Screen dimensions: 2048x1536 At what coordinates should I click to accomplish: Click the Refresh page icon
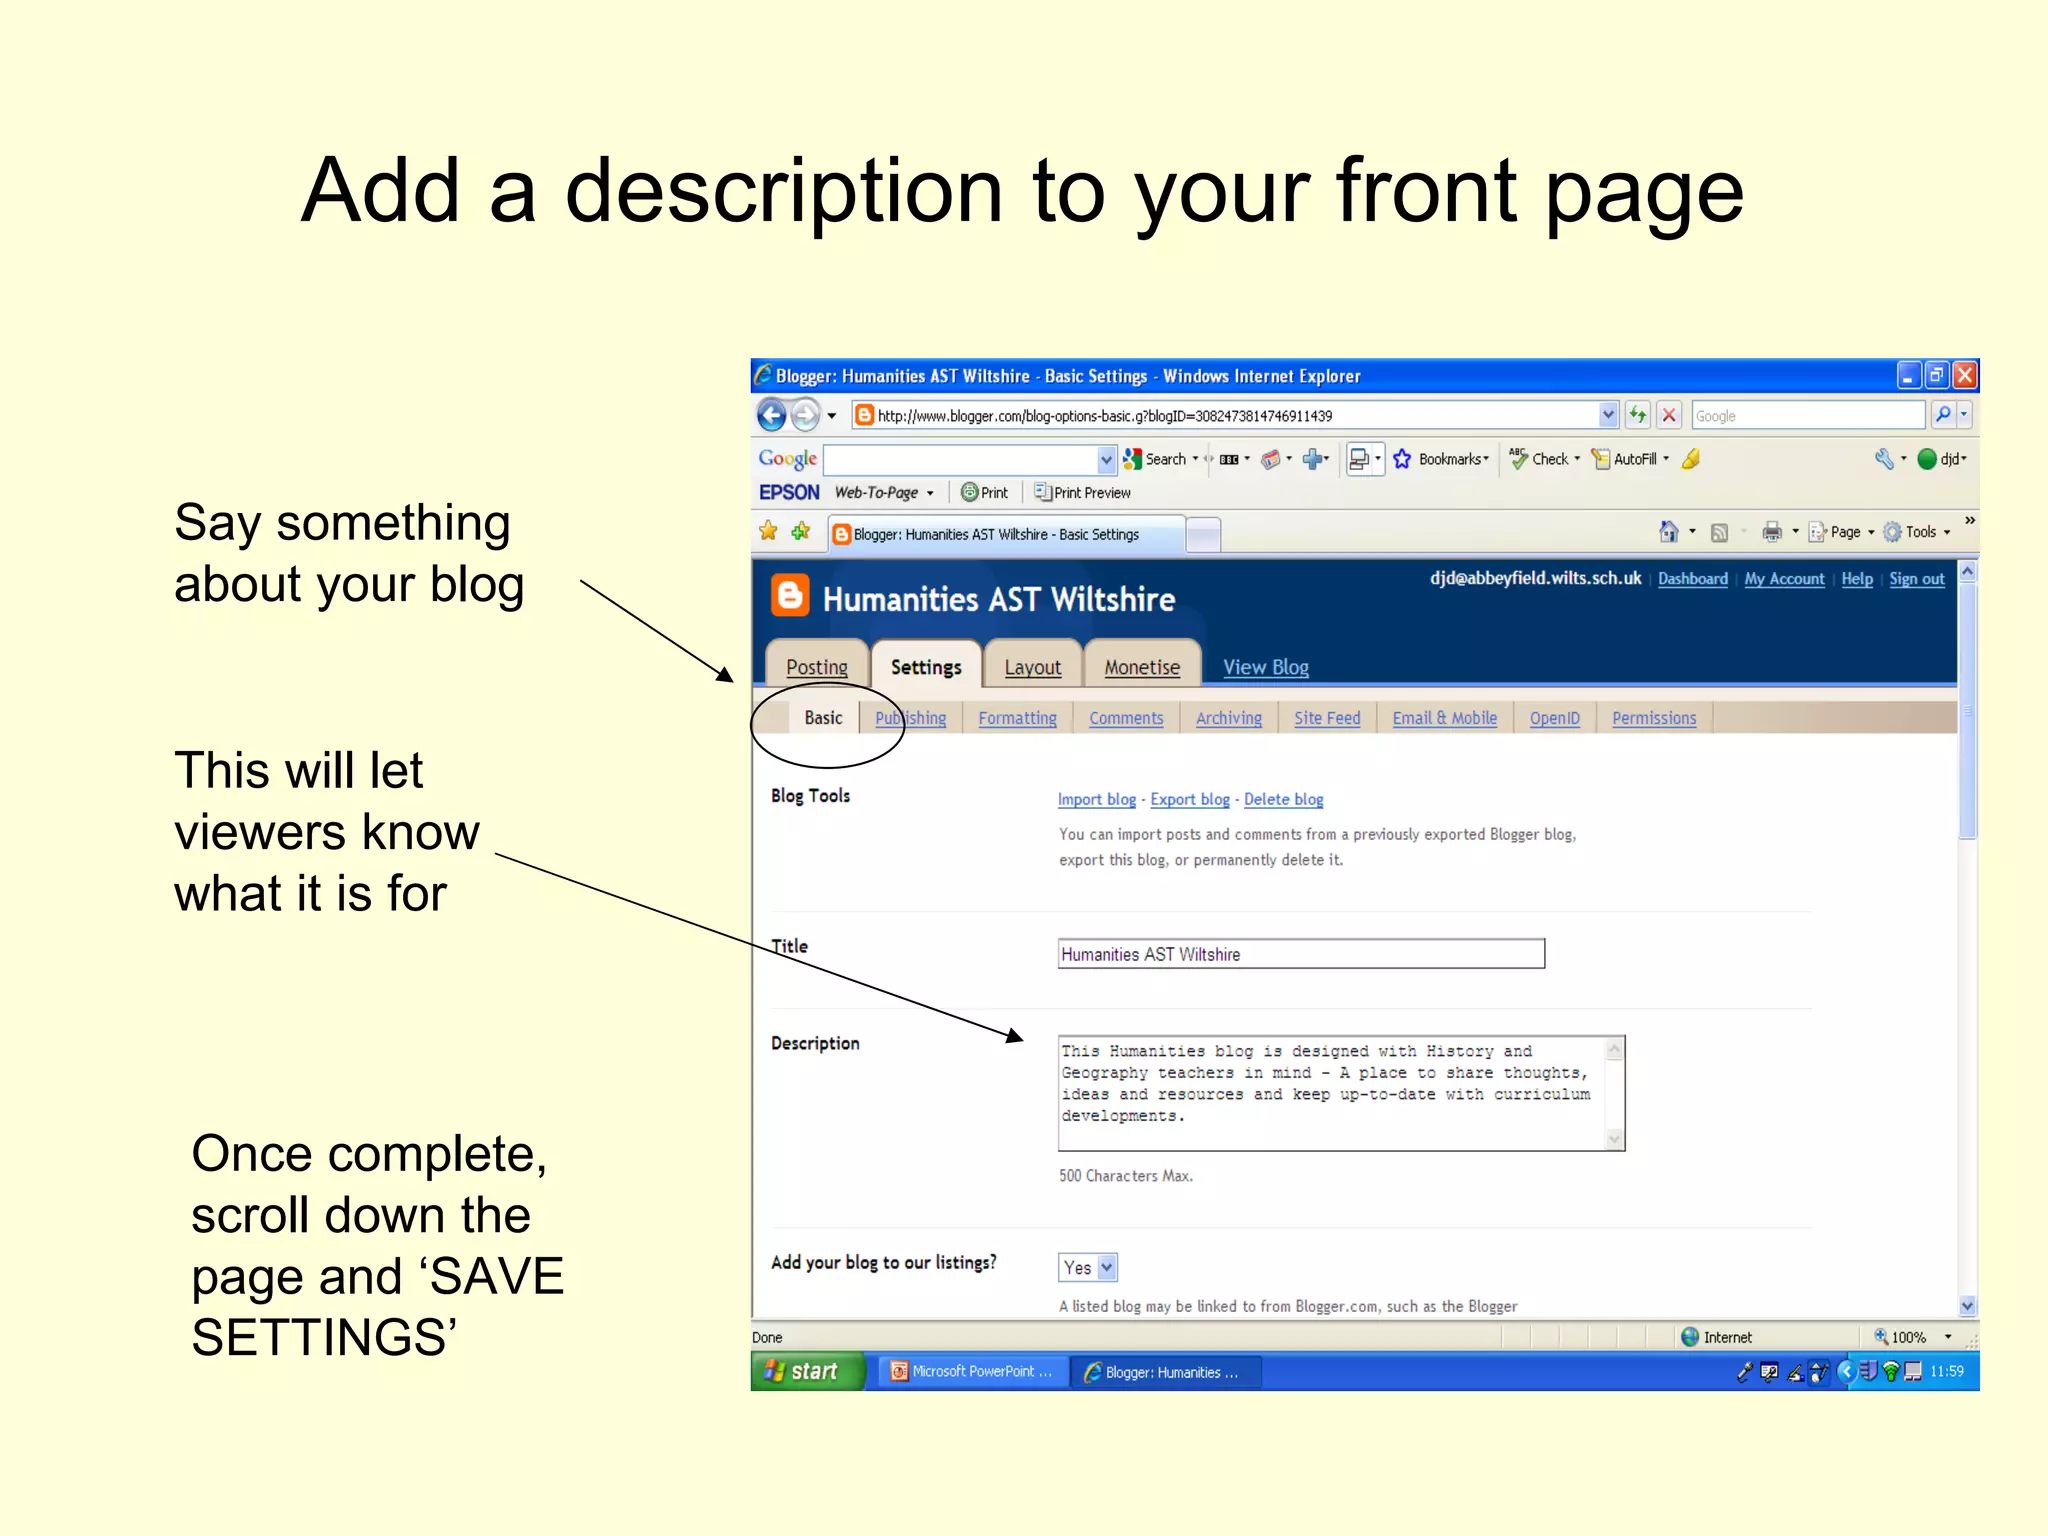(1637, 414)
